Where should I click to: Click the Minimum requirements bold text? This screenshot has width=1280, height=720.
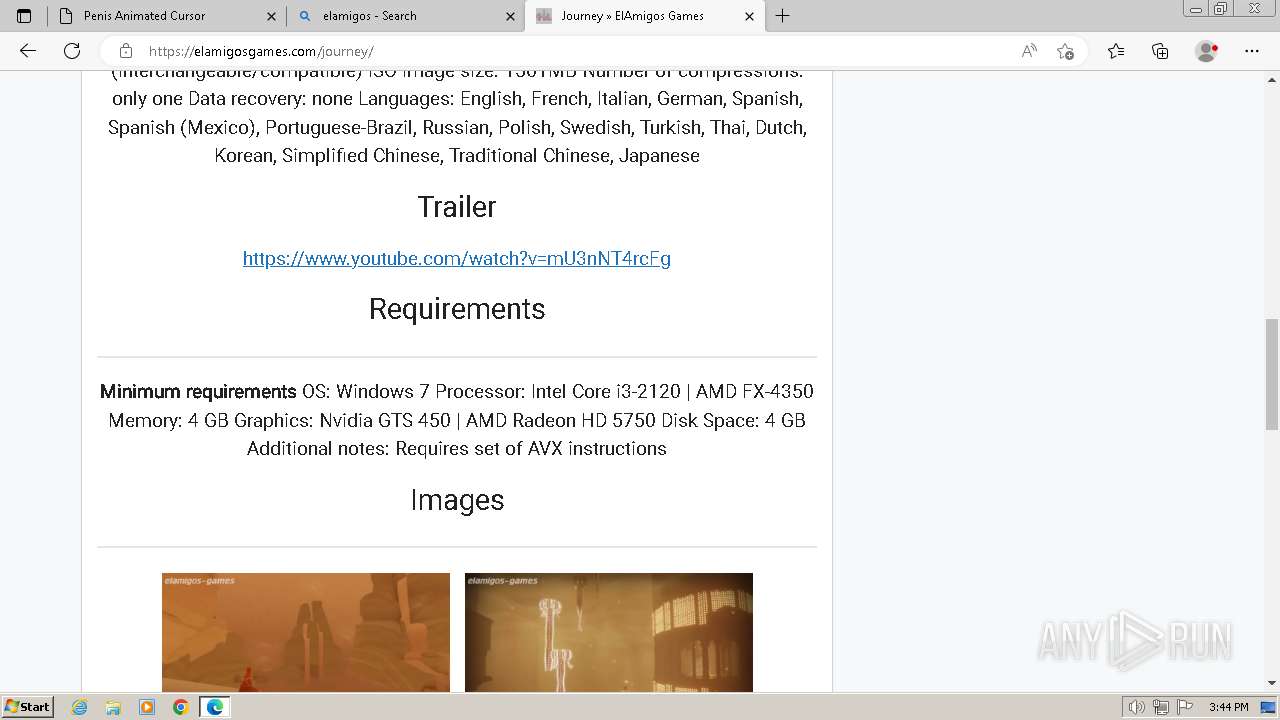(x=198, y=392)
